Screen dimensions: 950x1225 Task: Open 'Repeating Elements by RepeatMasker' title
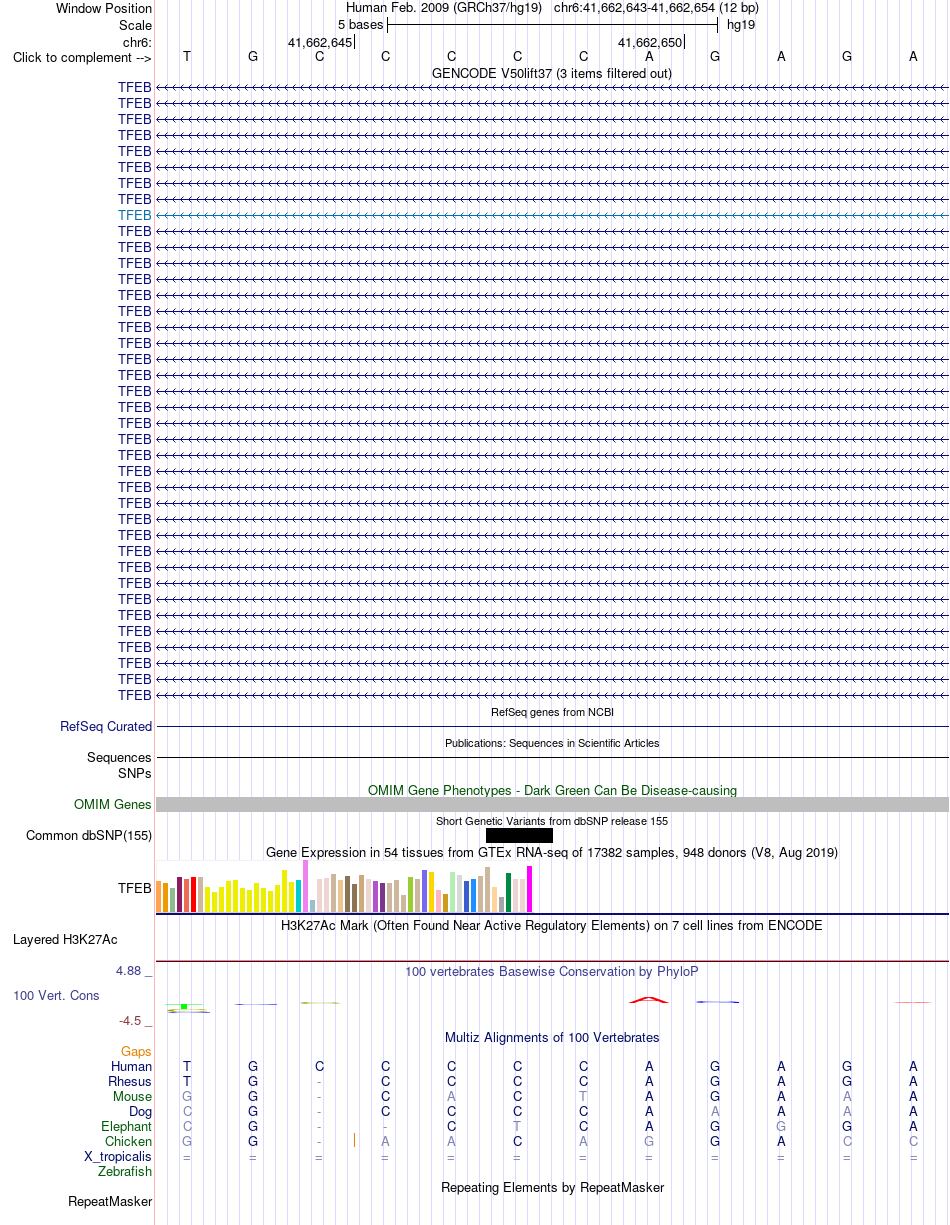tap(552, 1188)
